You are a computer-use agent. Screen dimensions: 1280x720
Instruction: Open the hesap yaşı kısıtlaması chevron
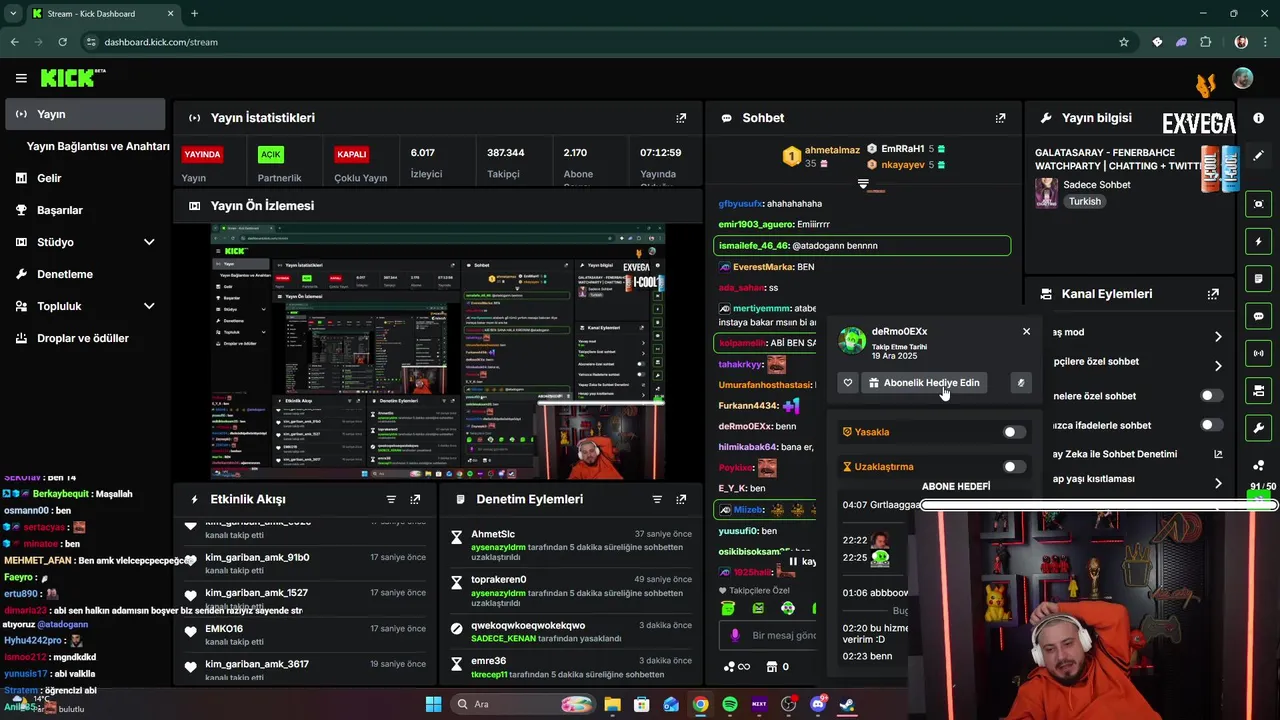pos(1218,483)
